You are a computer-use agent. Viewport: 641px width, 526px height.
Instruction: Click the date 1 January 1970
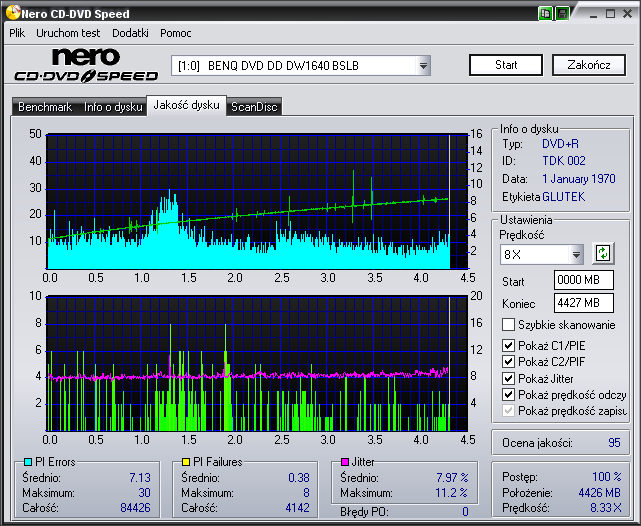tap(579, 179)
